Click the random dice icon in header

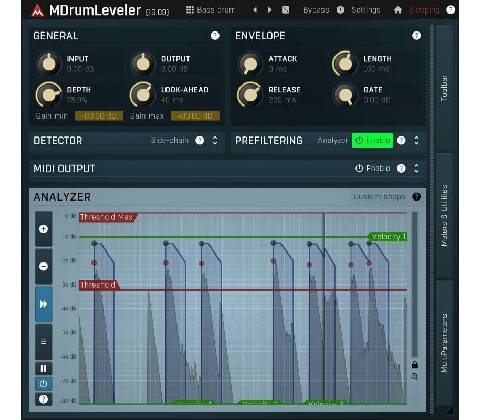coord(285,10)
